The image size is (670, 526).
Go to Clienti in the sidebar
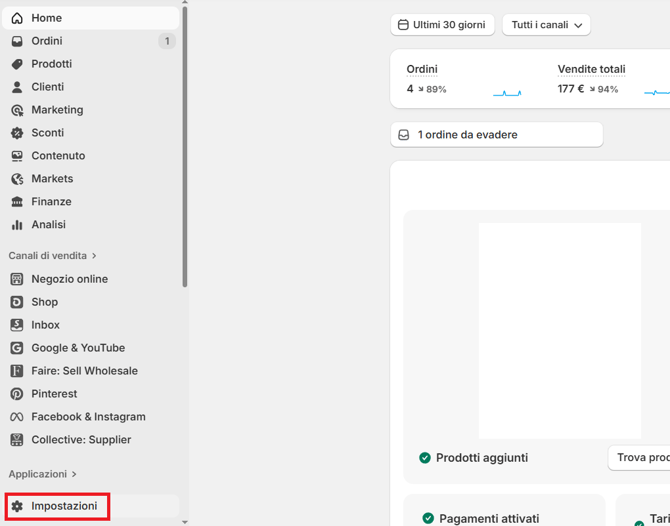click(47, 87)
